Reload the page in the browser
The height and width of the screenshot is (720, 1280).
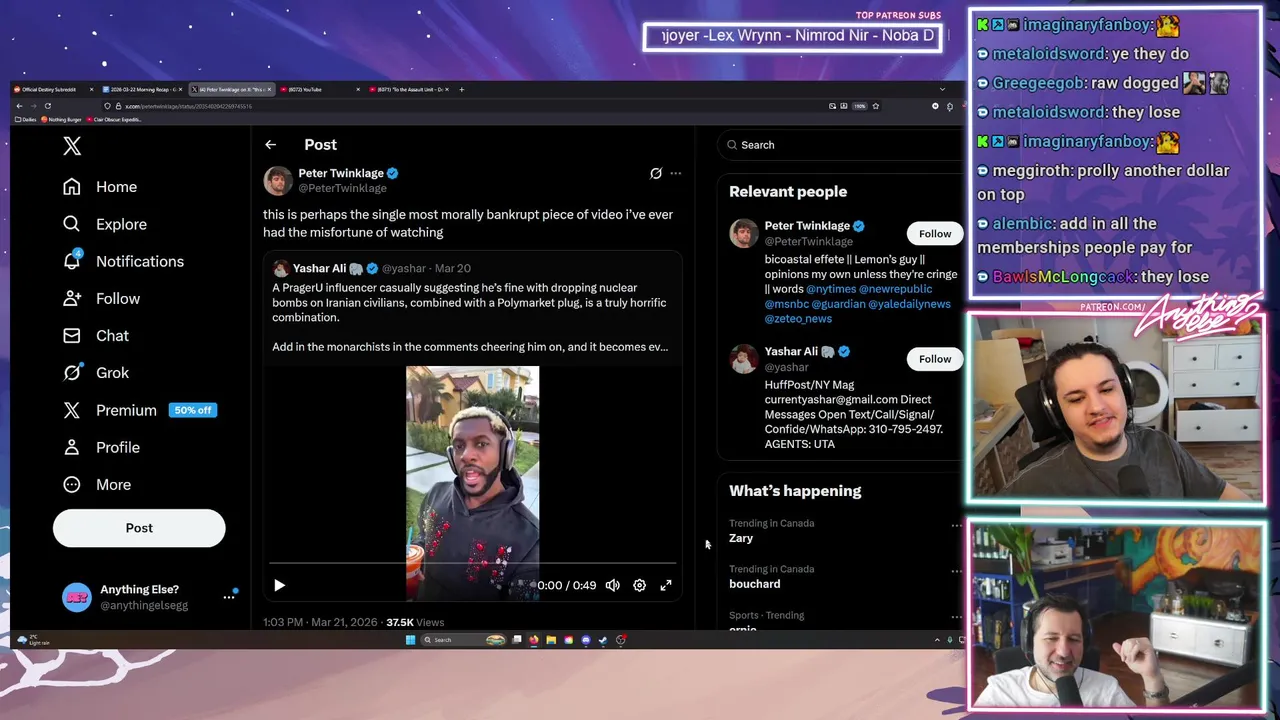(x=47, y=106)
